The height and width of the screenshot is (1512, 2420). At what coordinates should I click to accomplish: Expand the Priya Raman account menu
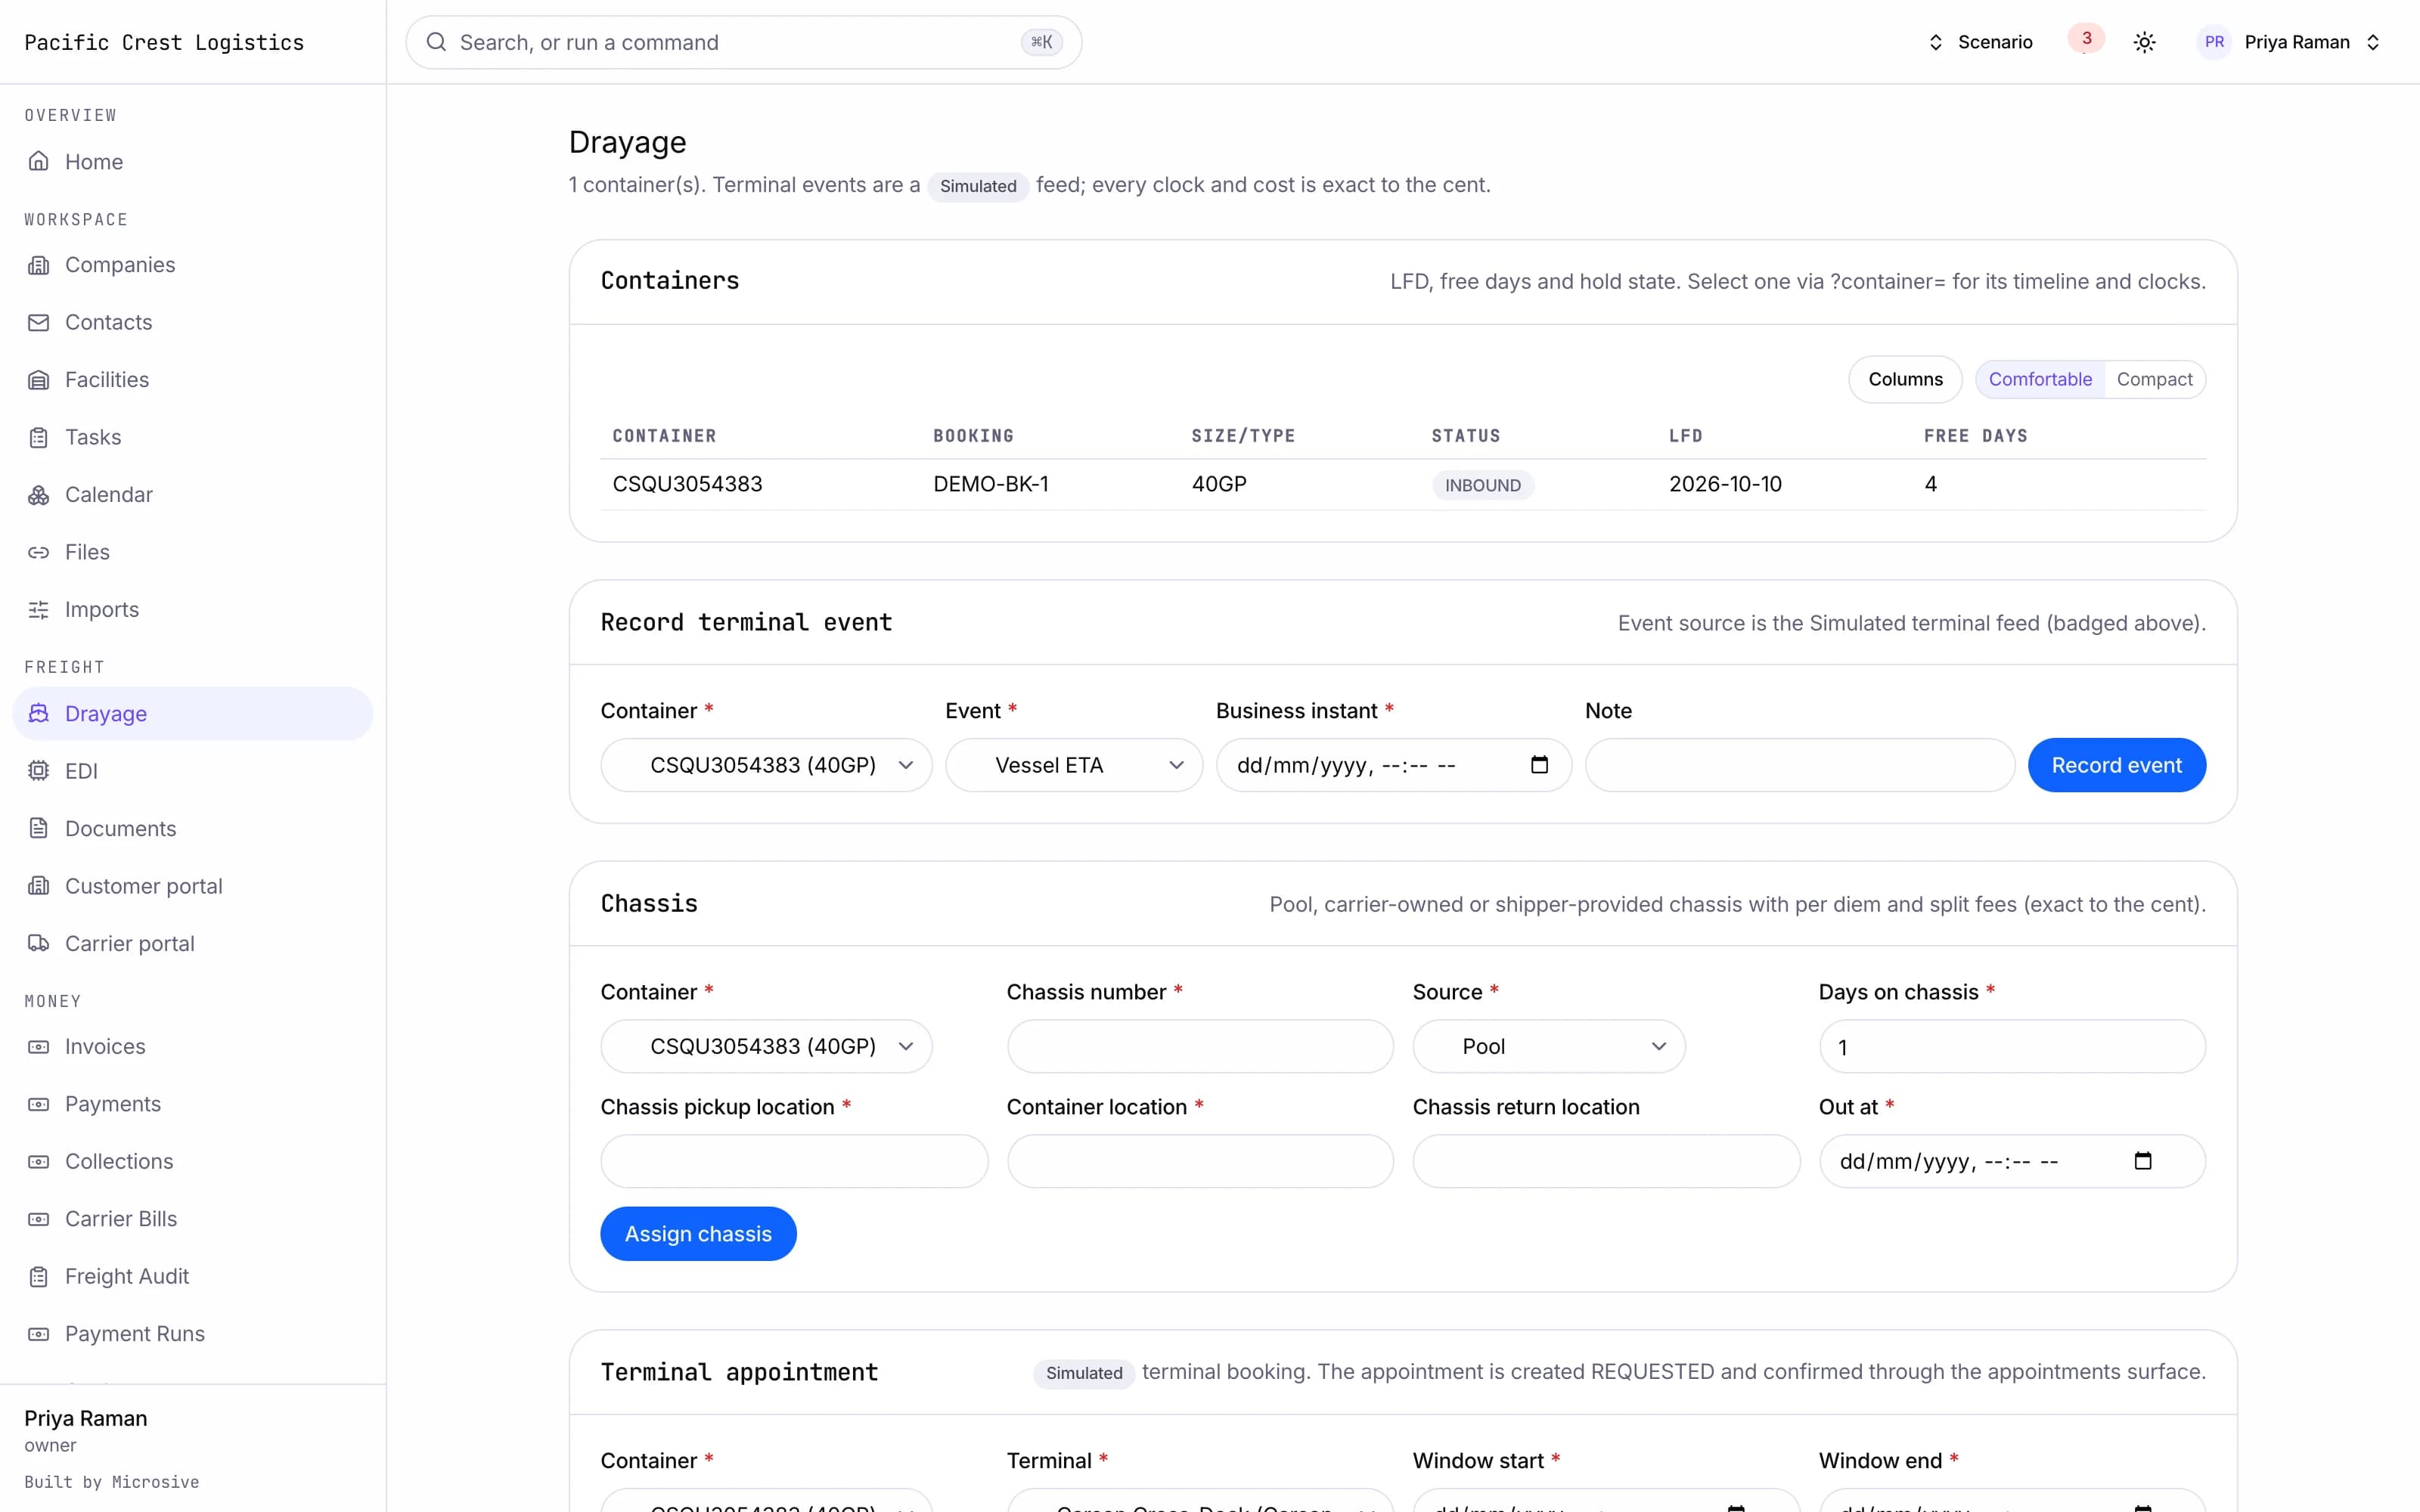(2289, 42)
